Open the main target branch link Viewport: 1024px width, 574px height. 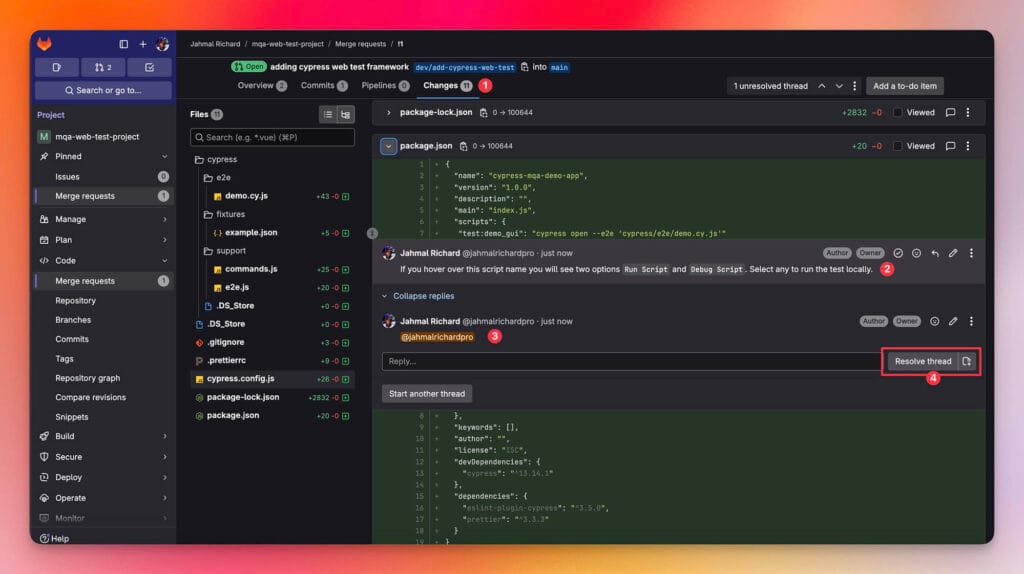[x=559, y=67]
